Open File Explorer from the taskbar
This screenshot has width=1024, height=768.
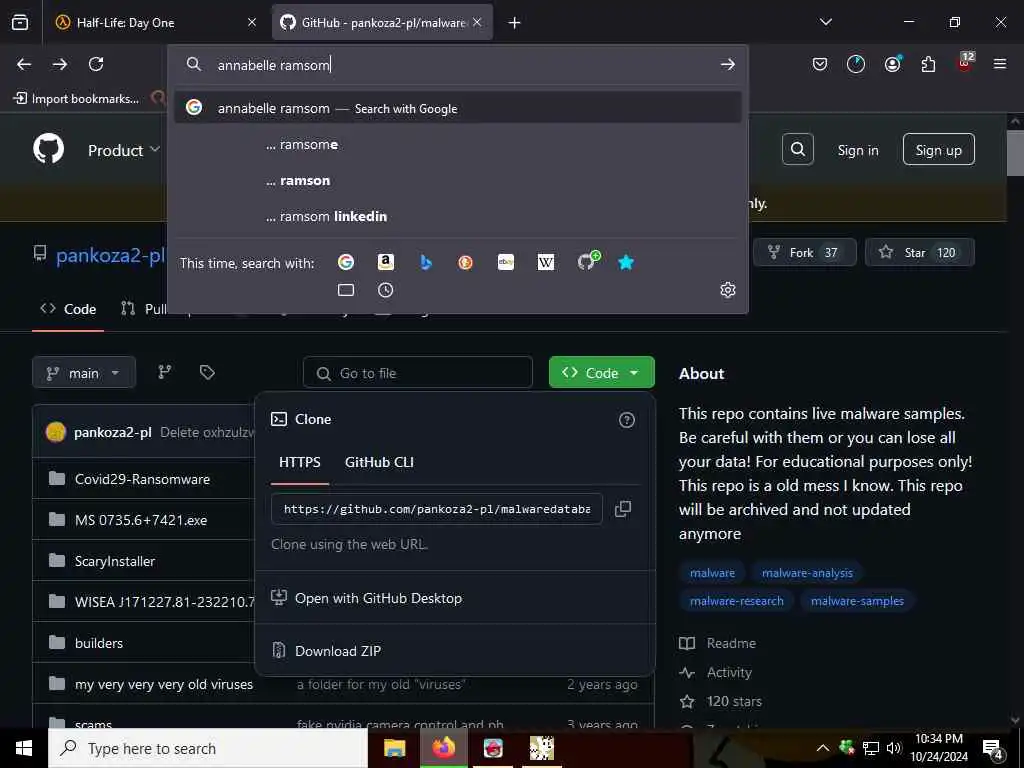click(394, 748)
